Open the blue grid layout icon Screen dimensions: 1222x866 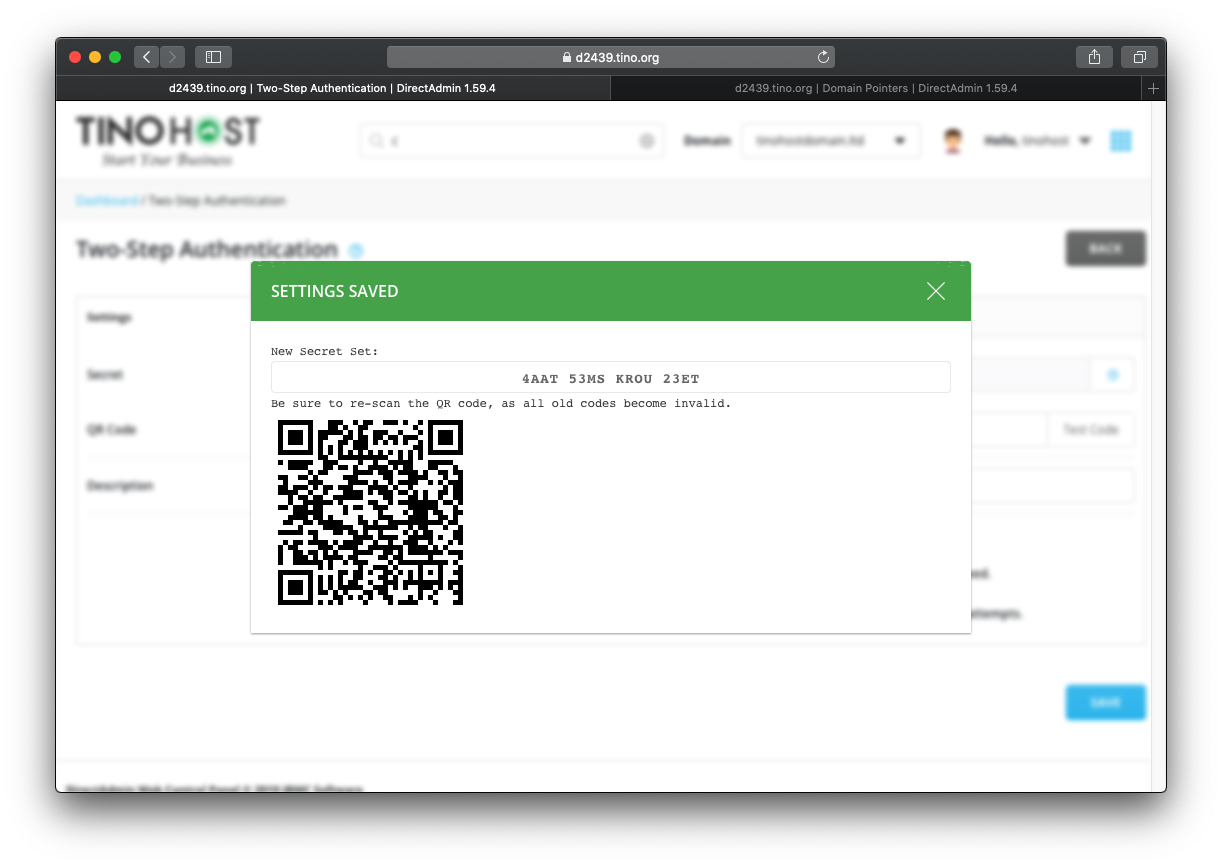click(x=1121, y=141)
